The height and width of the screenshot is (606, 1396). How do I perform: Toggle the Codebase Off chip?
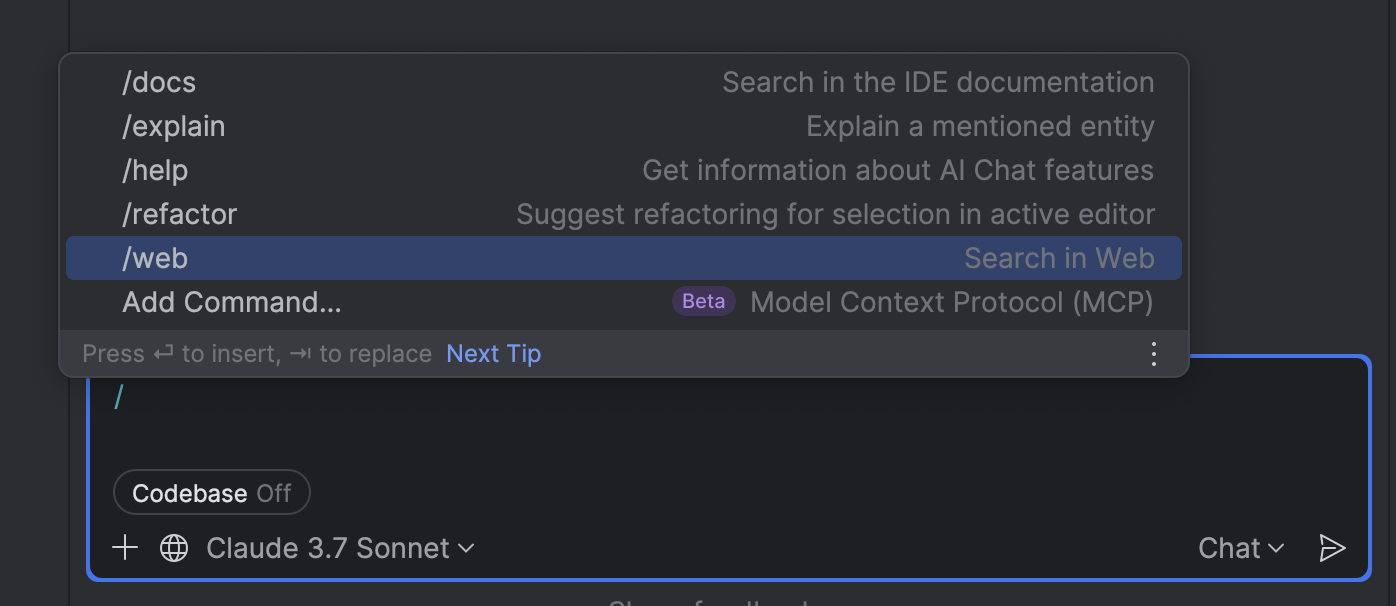pos(212,493)
